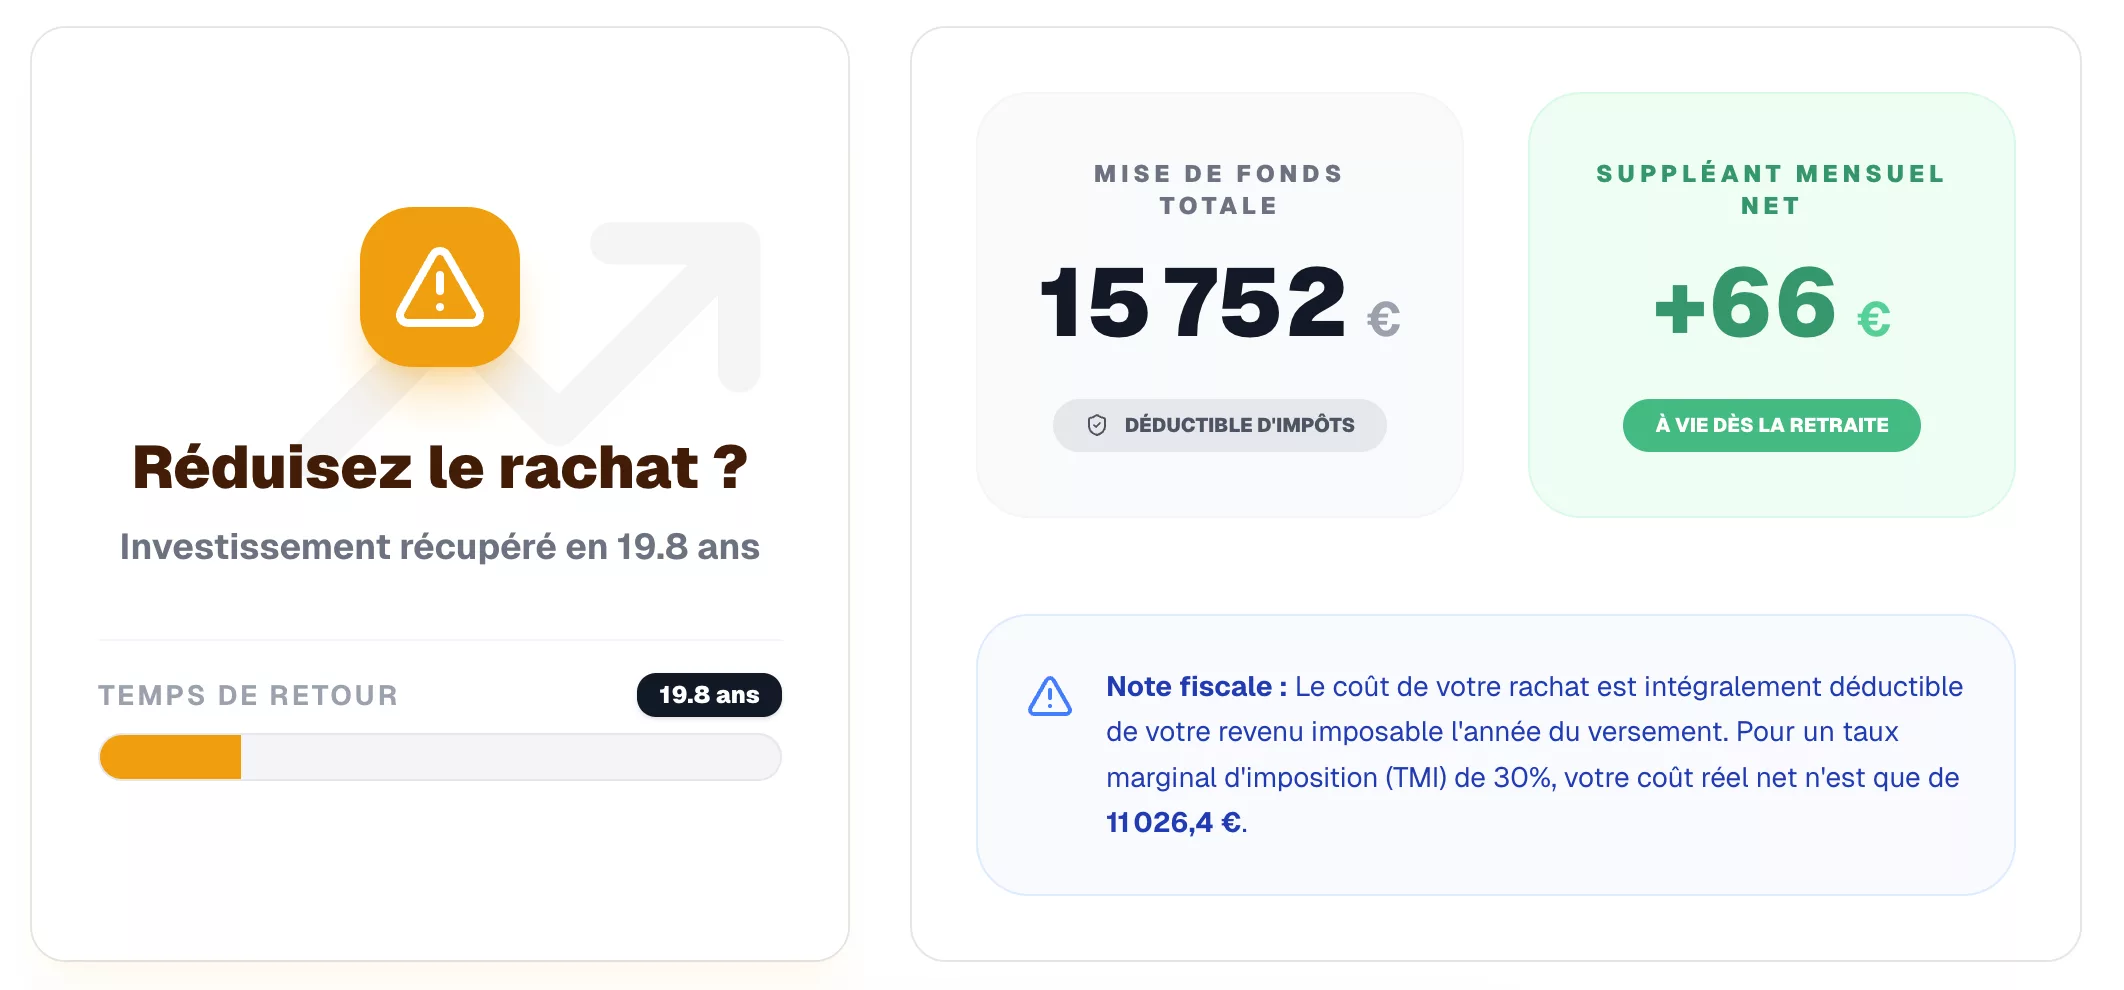Screen dimensions: 2124x990
Task: Click "Investissement récupéré en 19.8 ans" subtitle
Action: [440, 547]
